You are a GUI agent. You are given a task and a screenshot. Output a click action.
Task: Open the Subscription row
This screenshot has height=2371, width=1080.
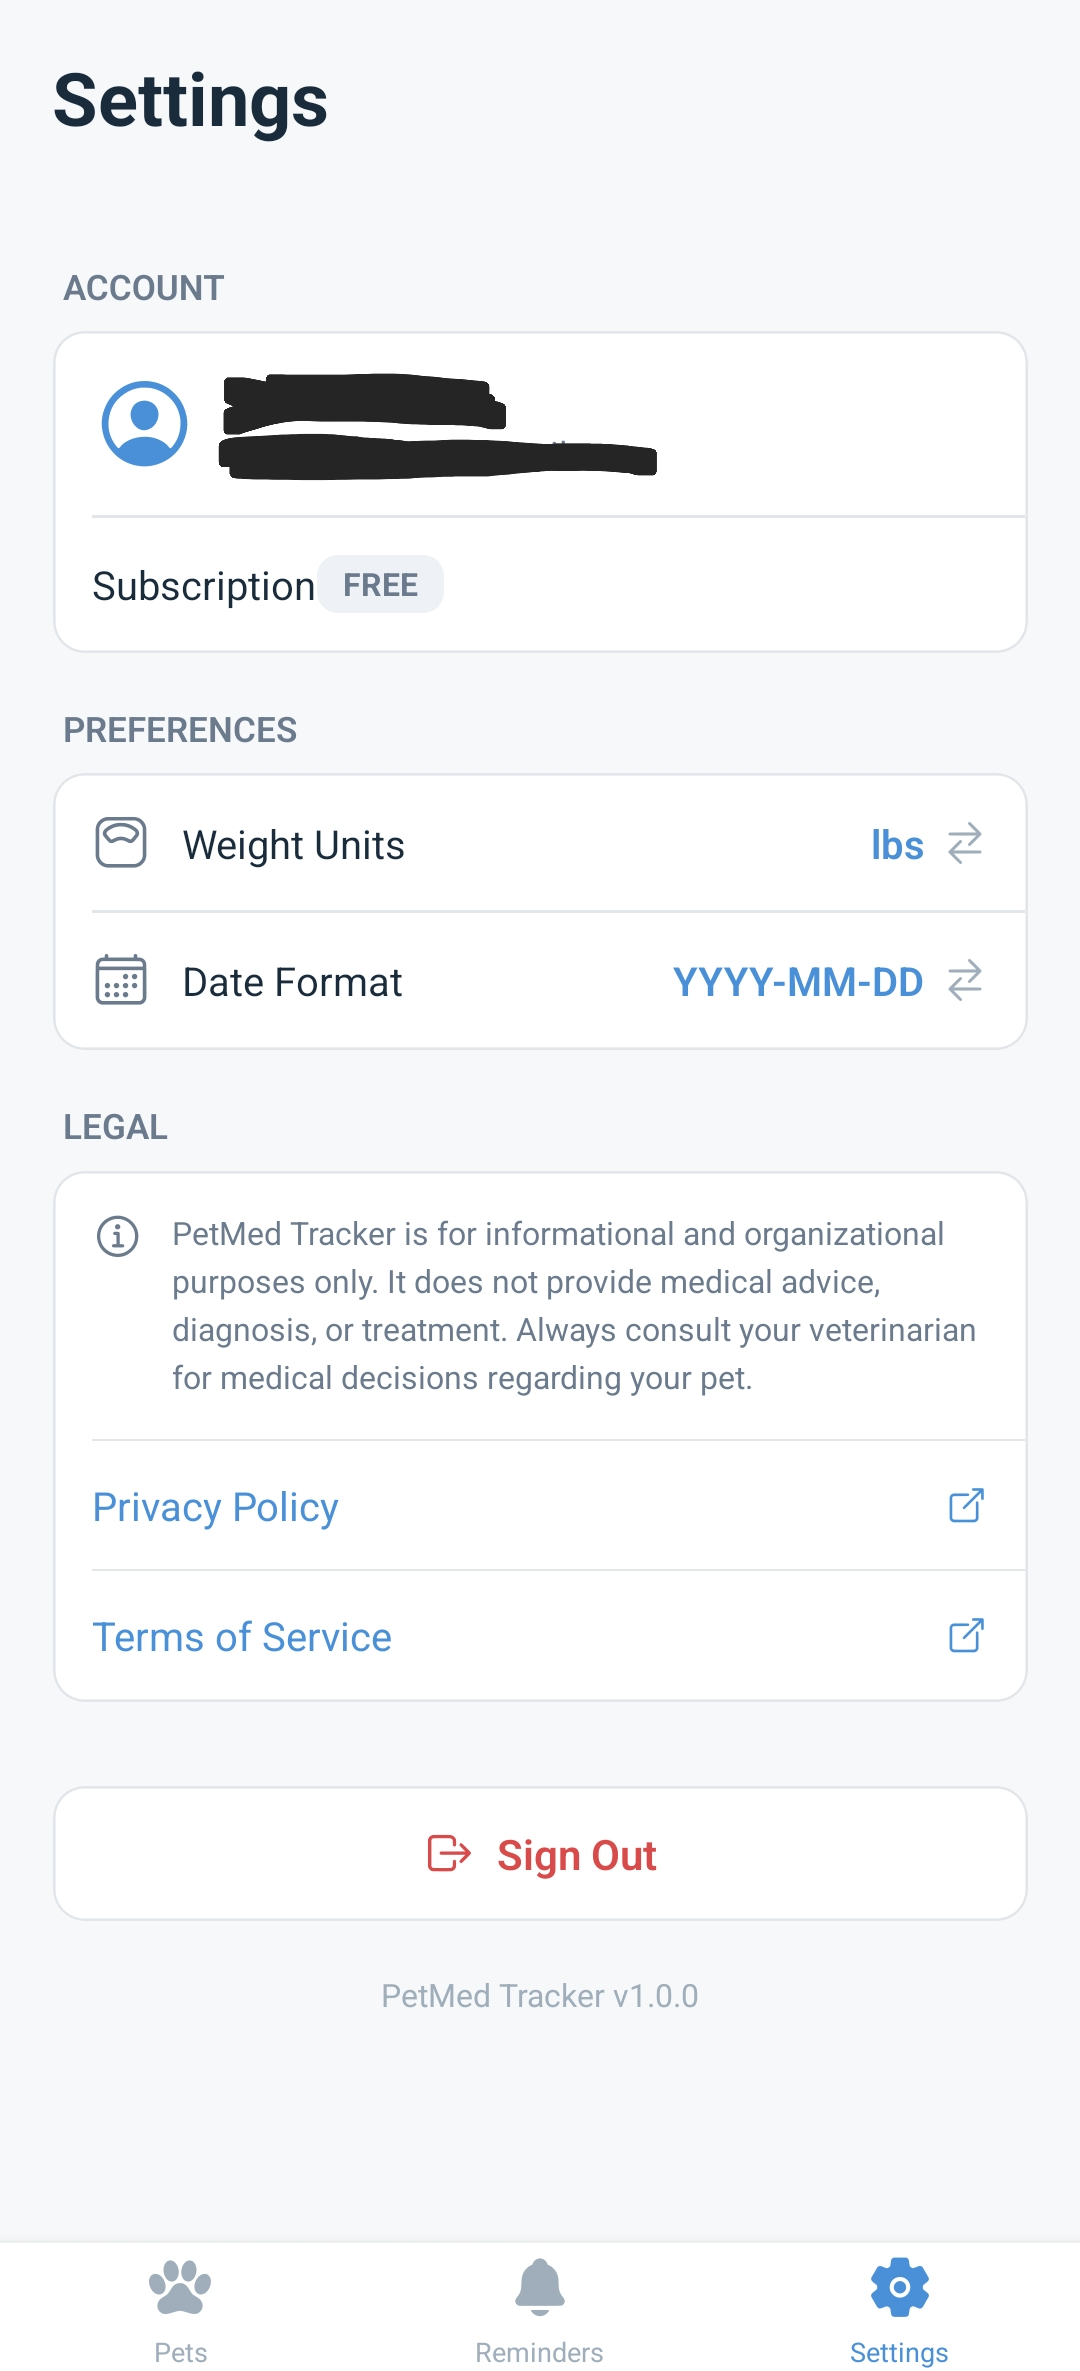tap(540, 584)
